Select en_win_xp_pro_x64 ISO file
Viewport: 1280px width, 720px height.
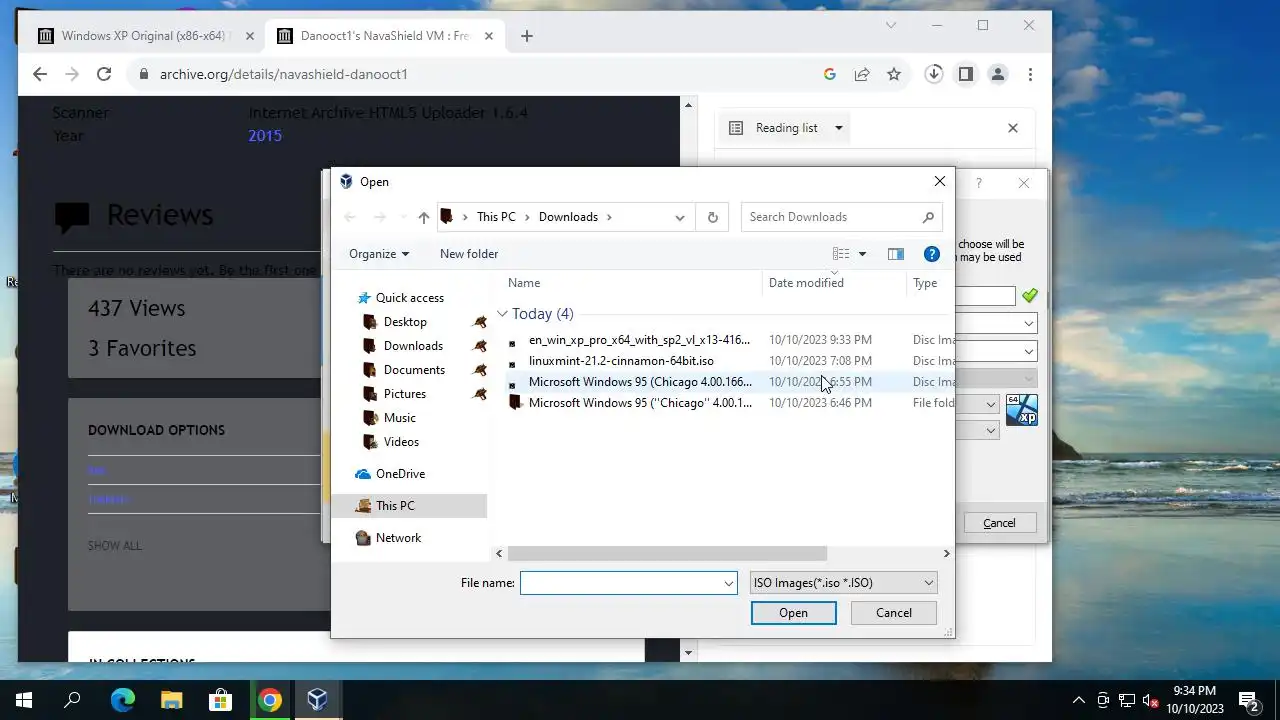click(639, 340)
